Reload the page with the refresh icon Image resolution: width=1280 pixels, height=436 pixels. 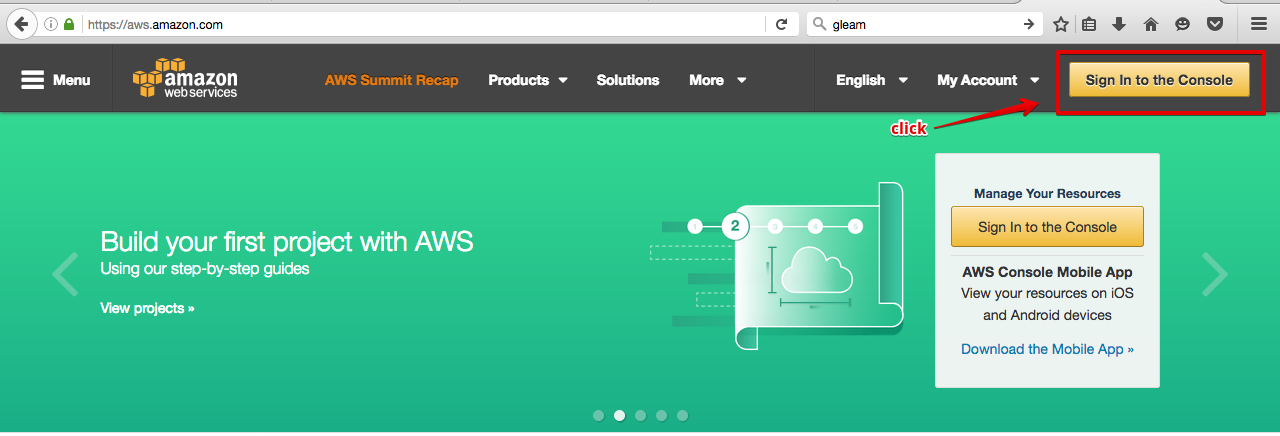(x=782, y=24)
